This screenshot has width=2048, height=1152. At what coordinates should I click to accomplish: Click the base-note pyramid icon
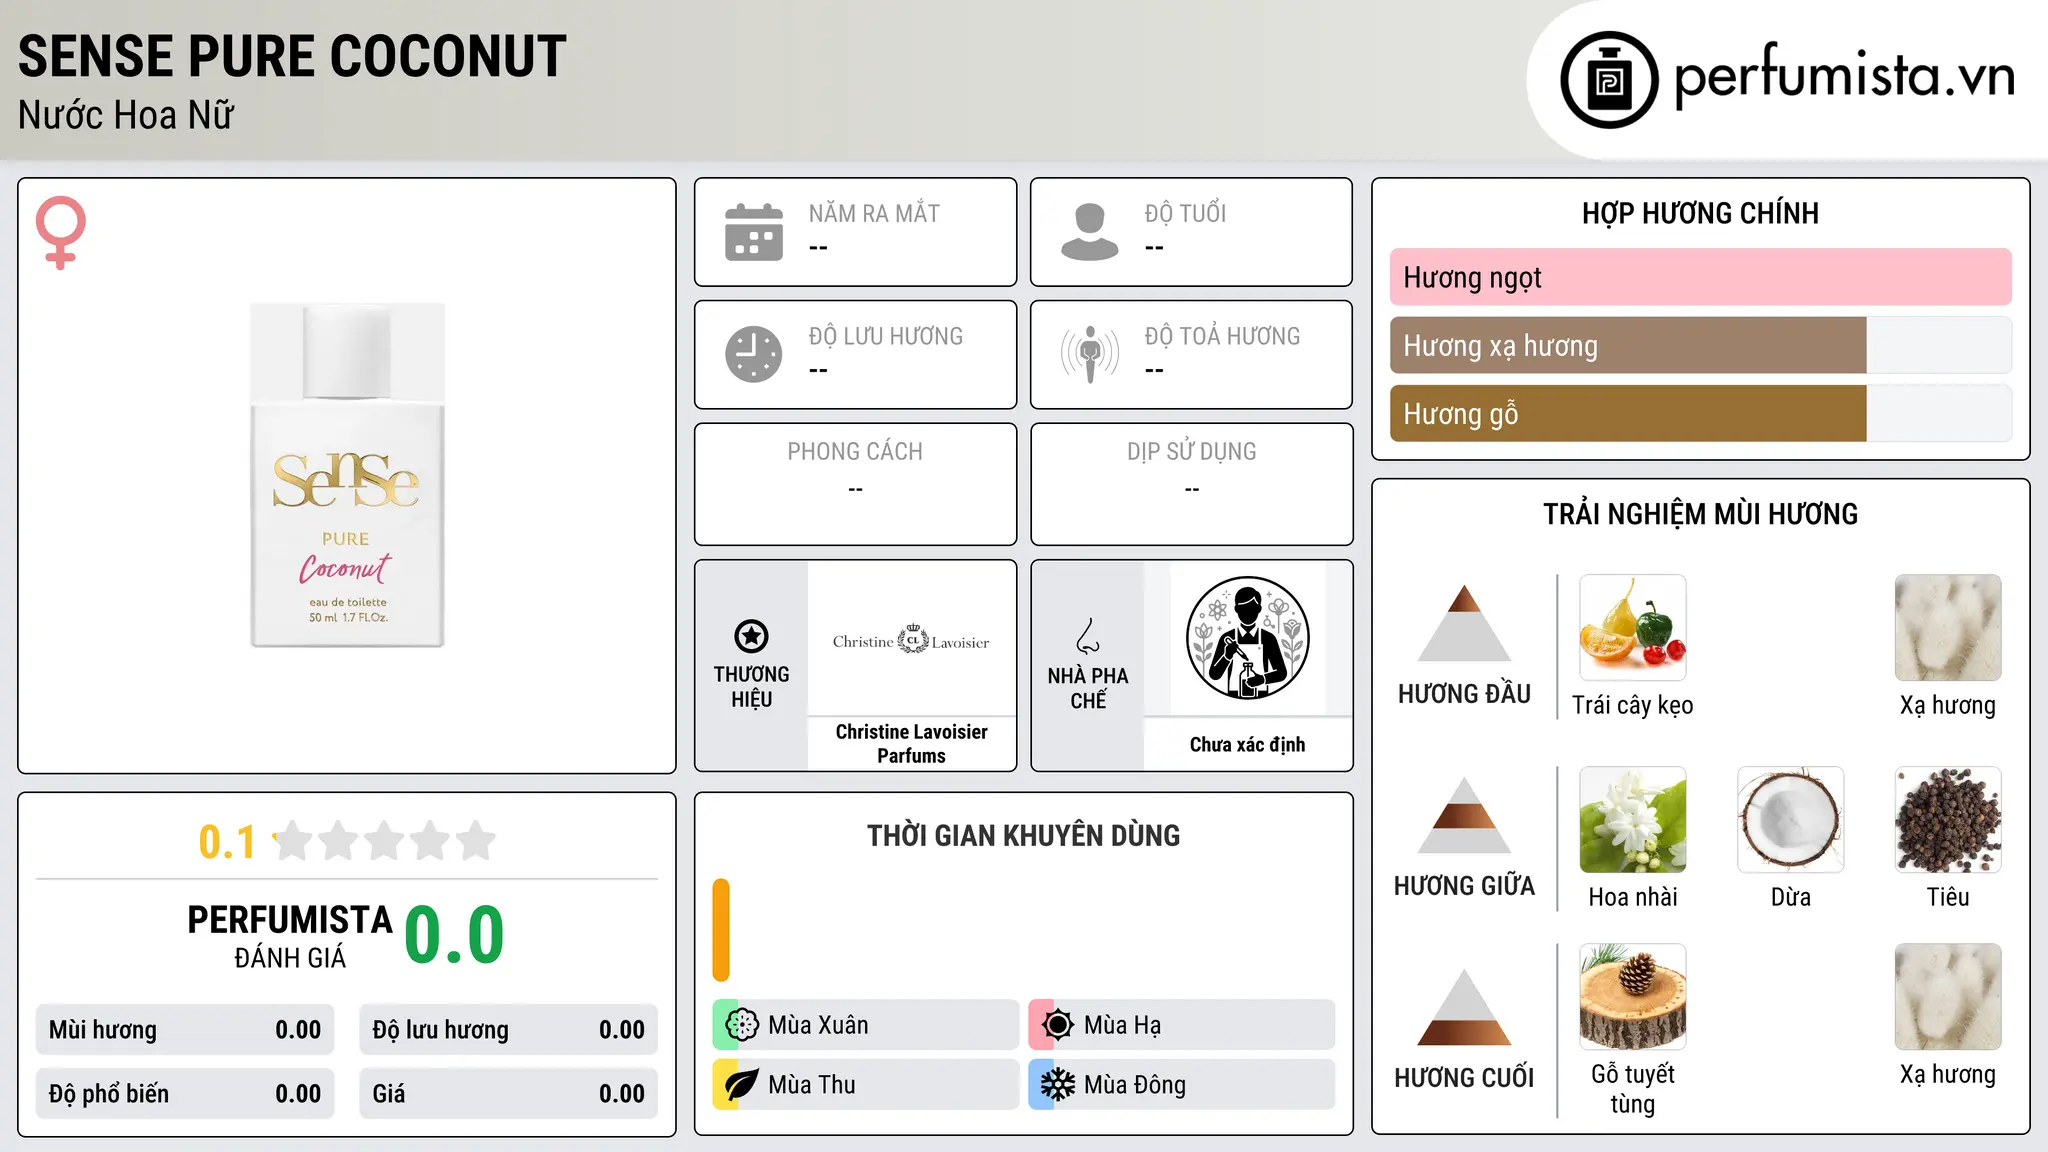pos(1464,1007)
